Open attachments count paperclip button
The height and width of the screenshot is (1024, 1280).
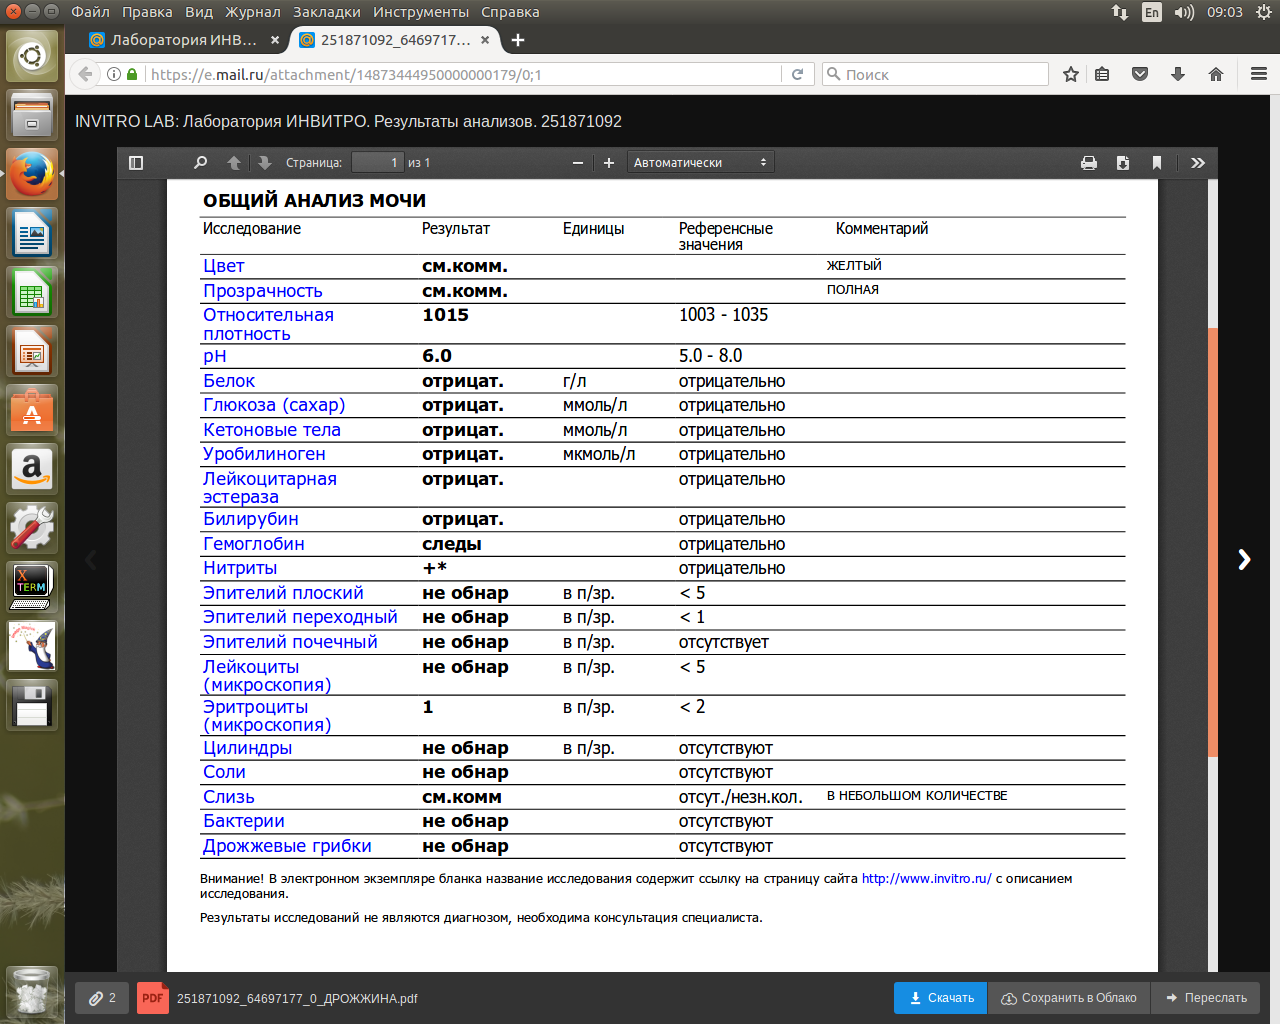pyautogui.click(x=102, y=998)
